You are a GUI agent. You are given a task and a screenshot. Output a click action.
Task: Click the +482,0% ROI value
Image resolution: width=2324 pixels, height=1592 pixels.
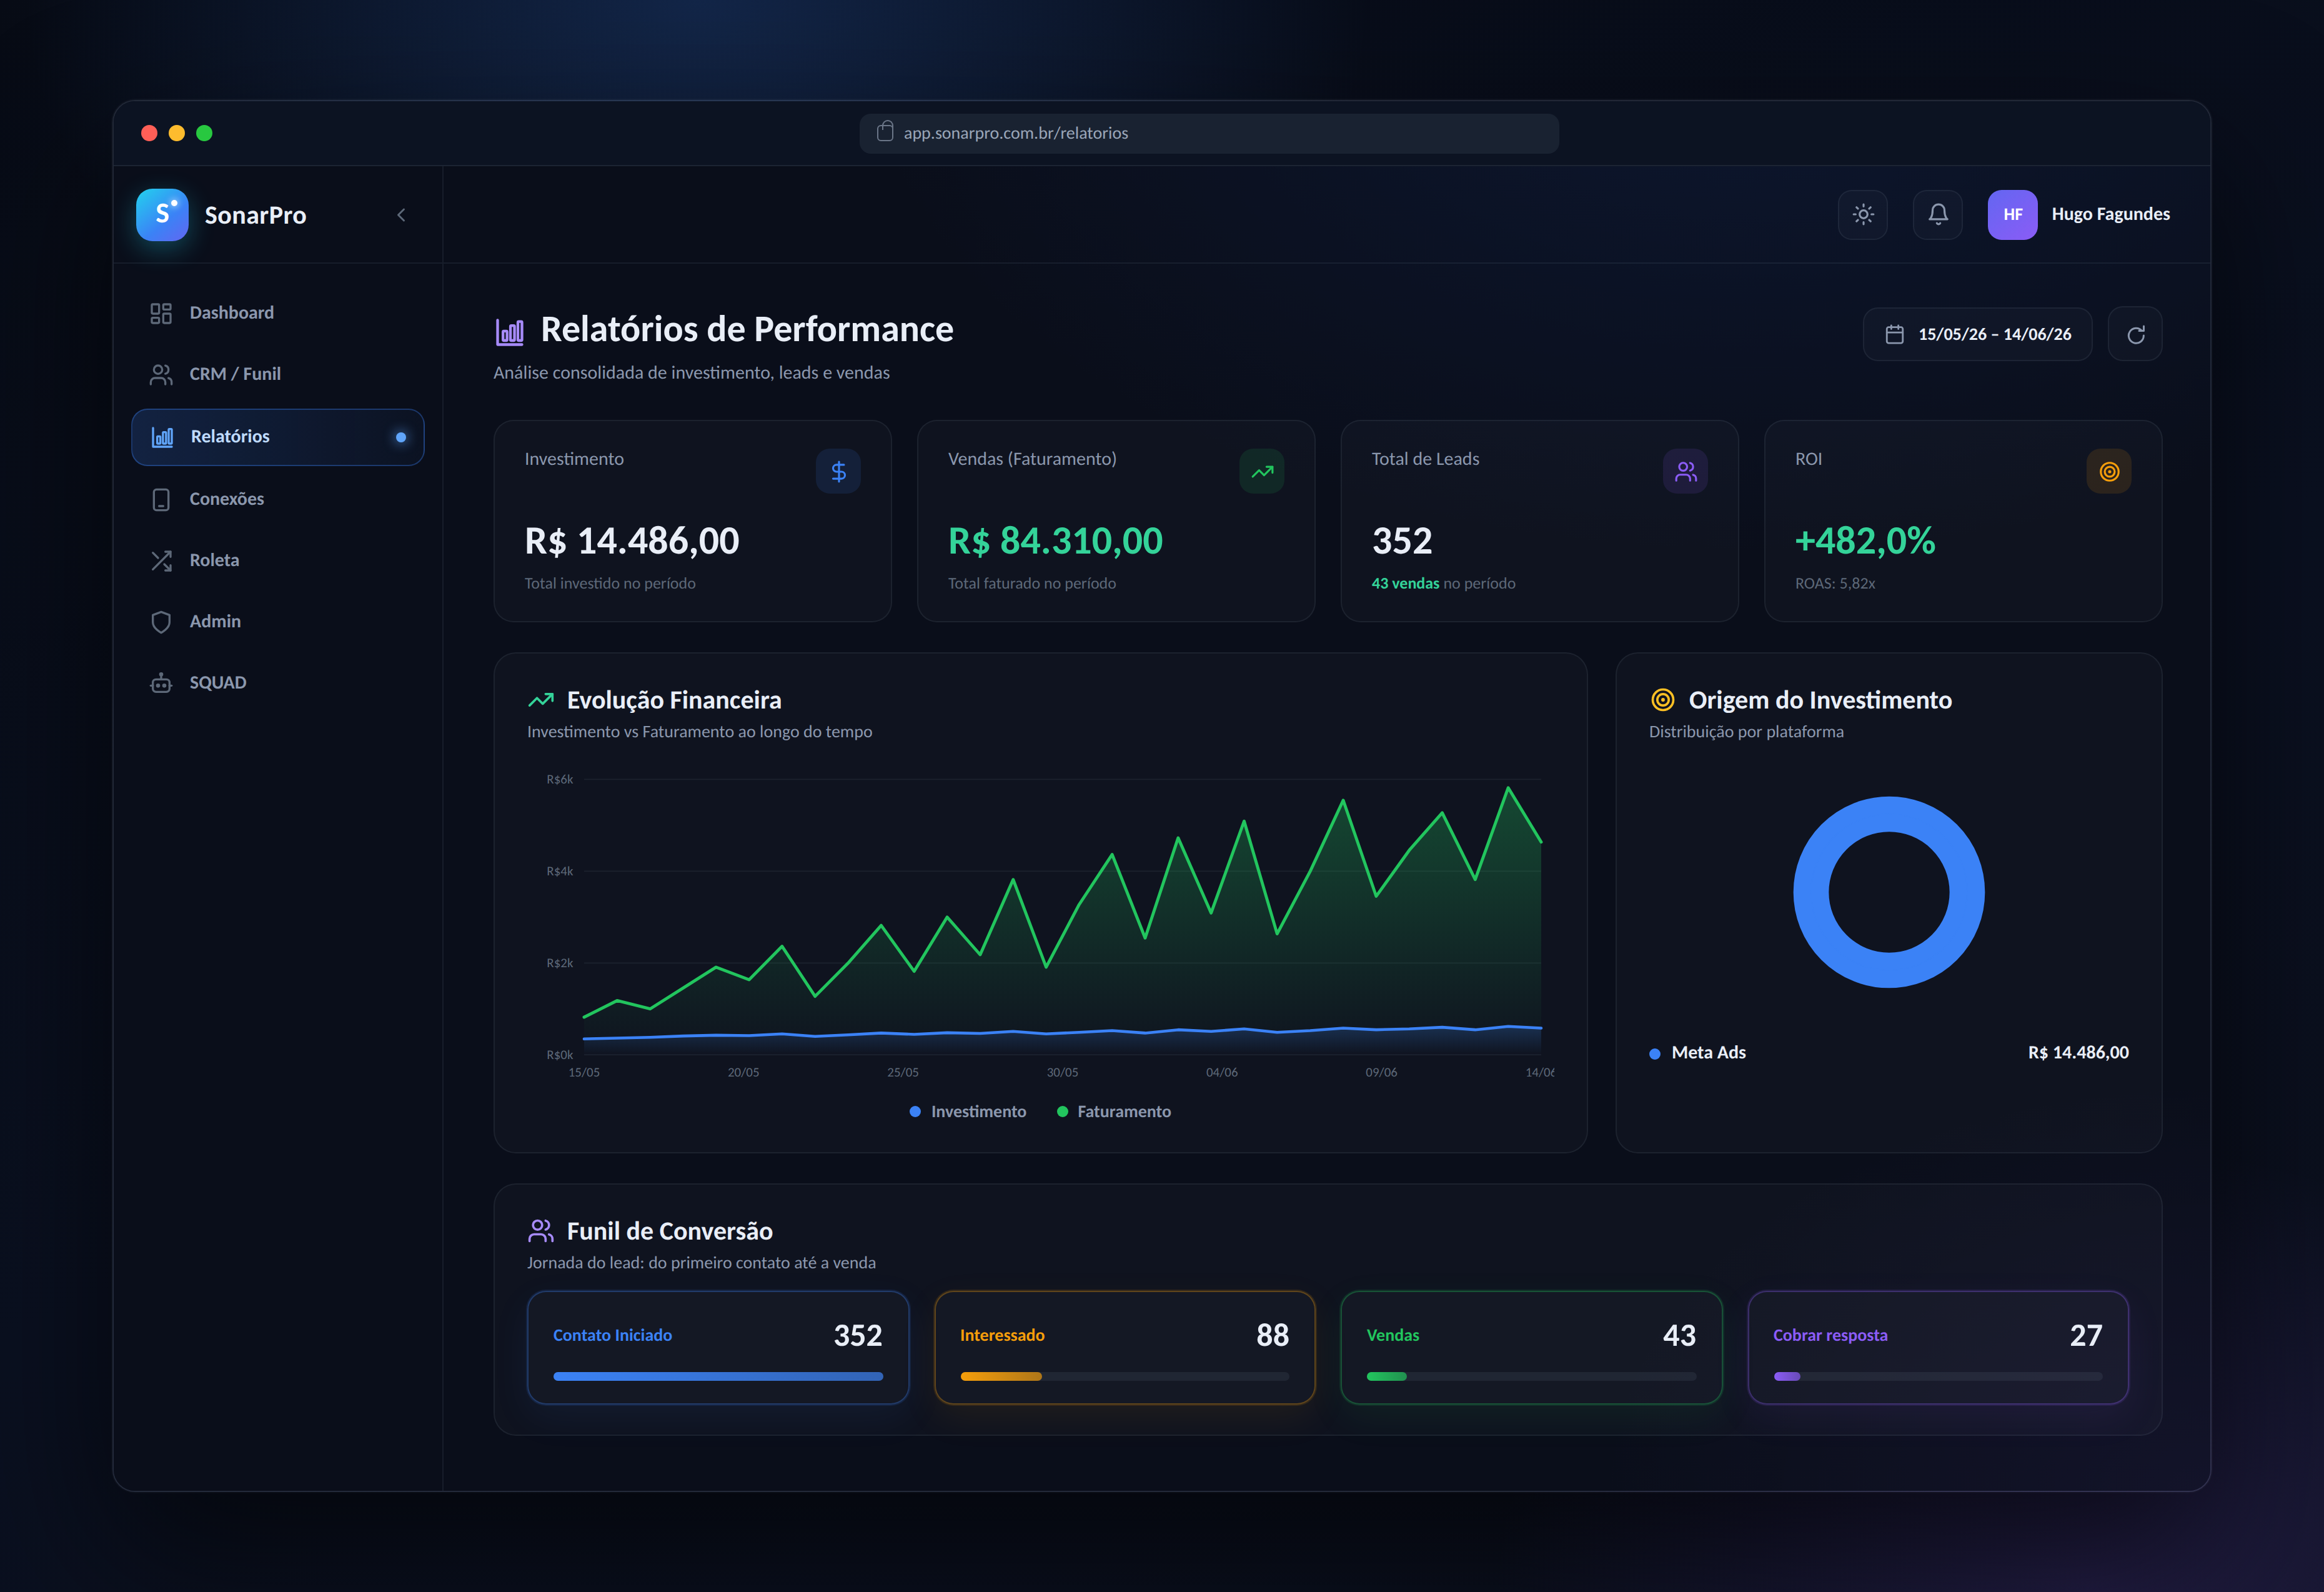[x=1865, y=541]
